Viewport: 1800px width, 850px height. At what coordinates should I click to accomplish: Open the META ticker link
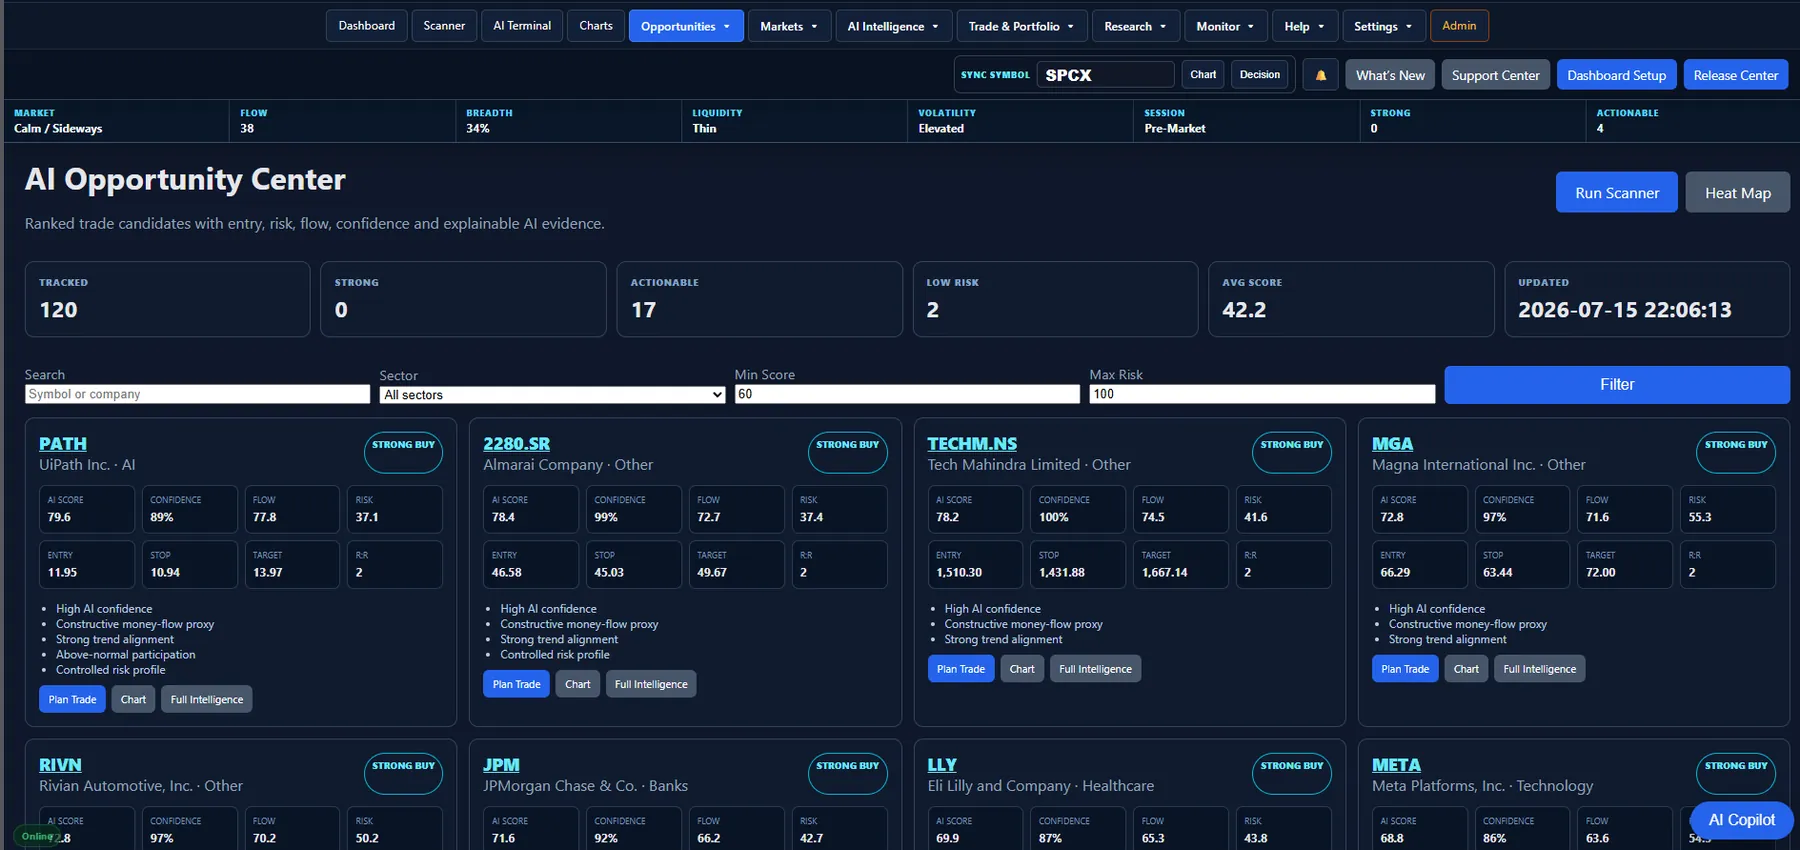tap(1396, 765)
